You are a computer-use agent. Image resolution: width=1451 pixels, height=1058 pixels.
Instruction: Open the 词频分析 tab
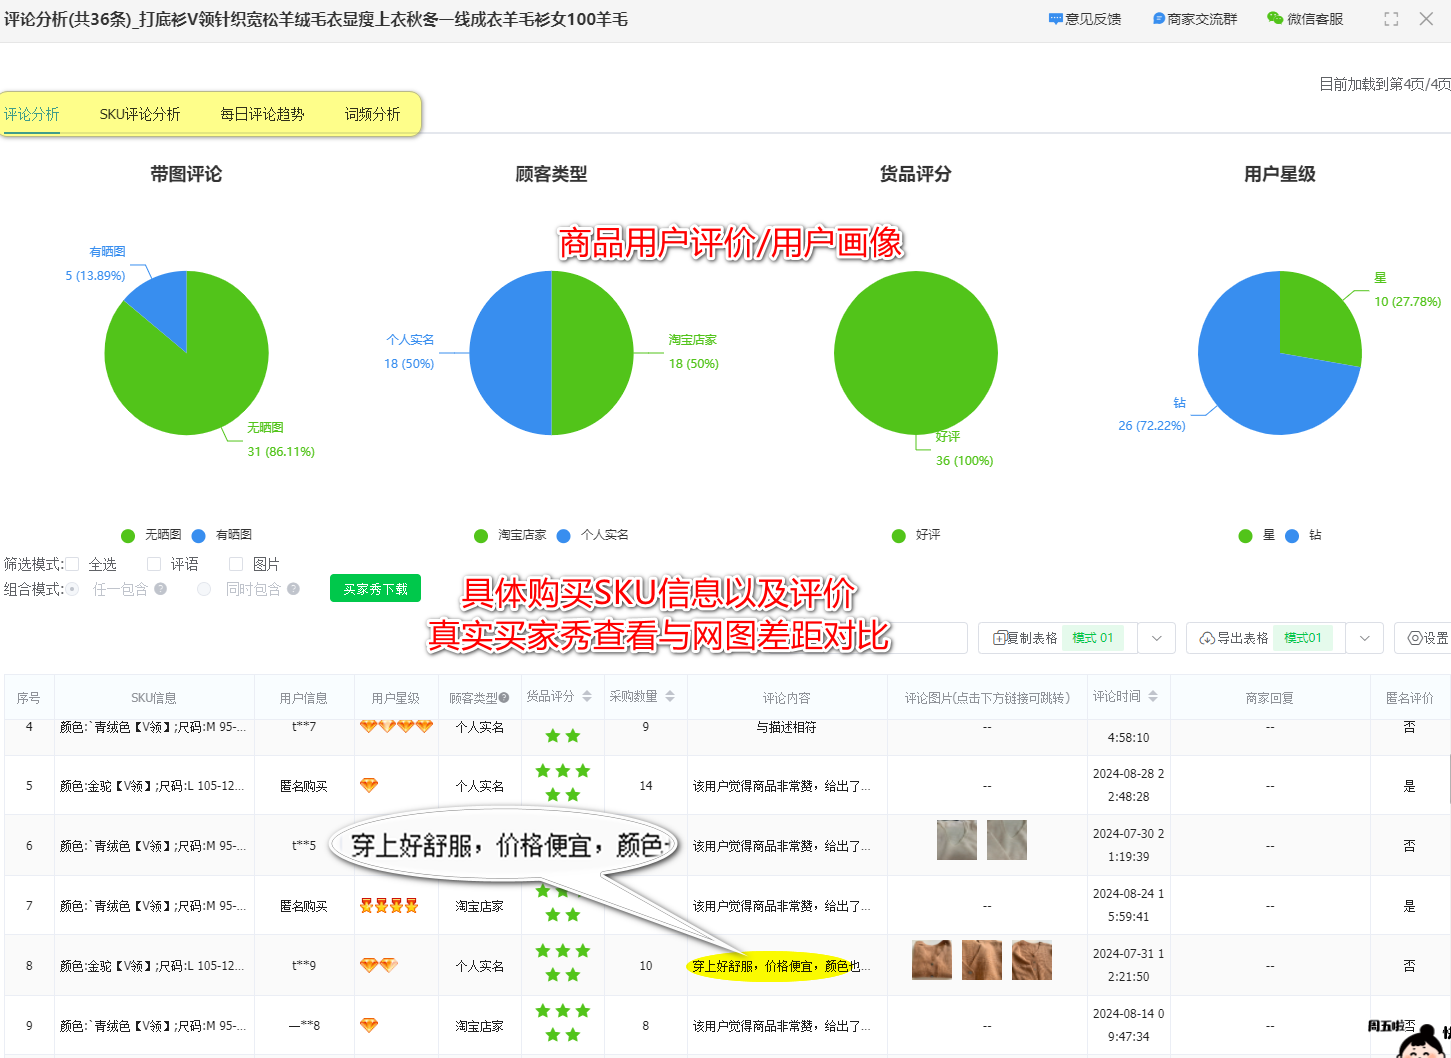tap(371, 114)
